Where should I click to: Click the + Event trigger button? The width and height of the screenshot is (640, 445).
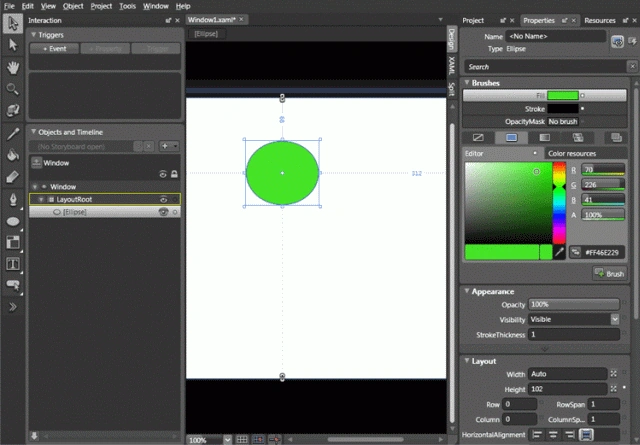[x=54, y=49]
